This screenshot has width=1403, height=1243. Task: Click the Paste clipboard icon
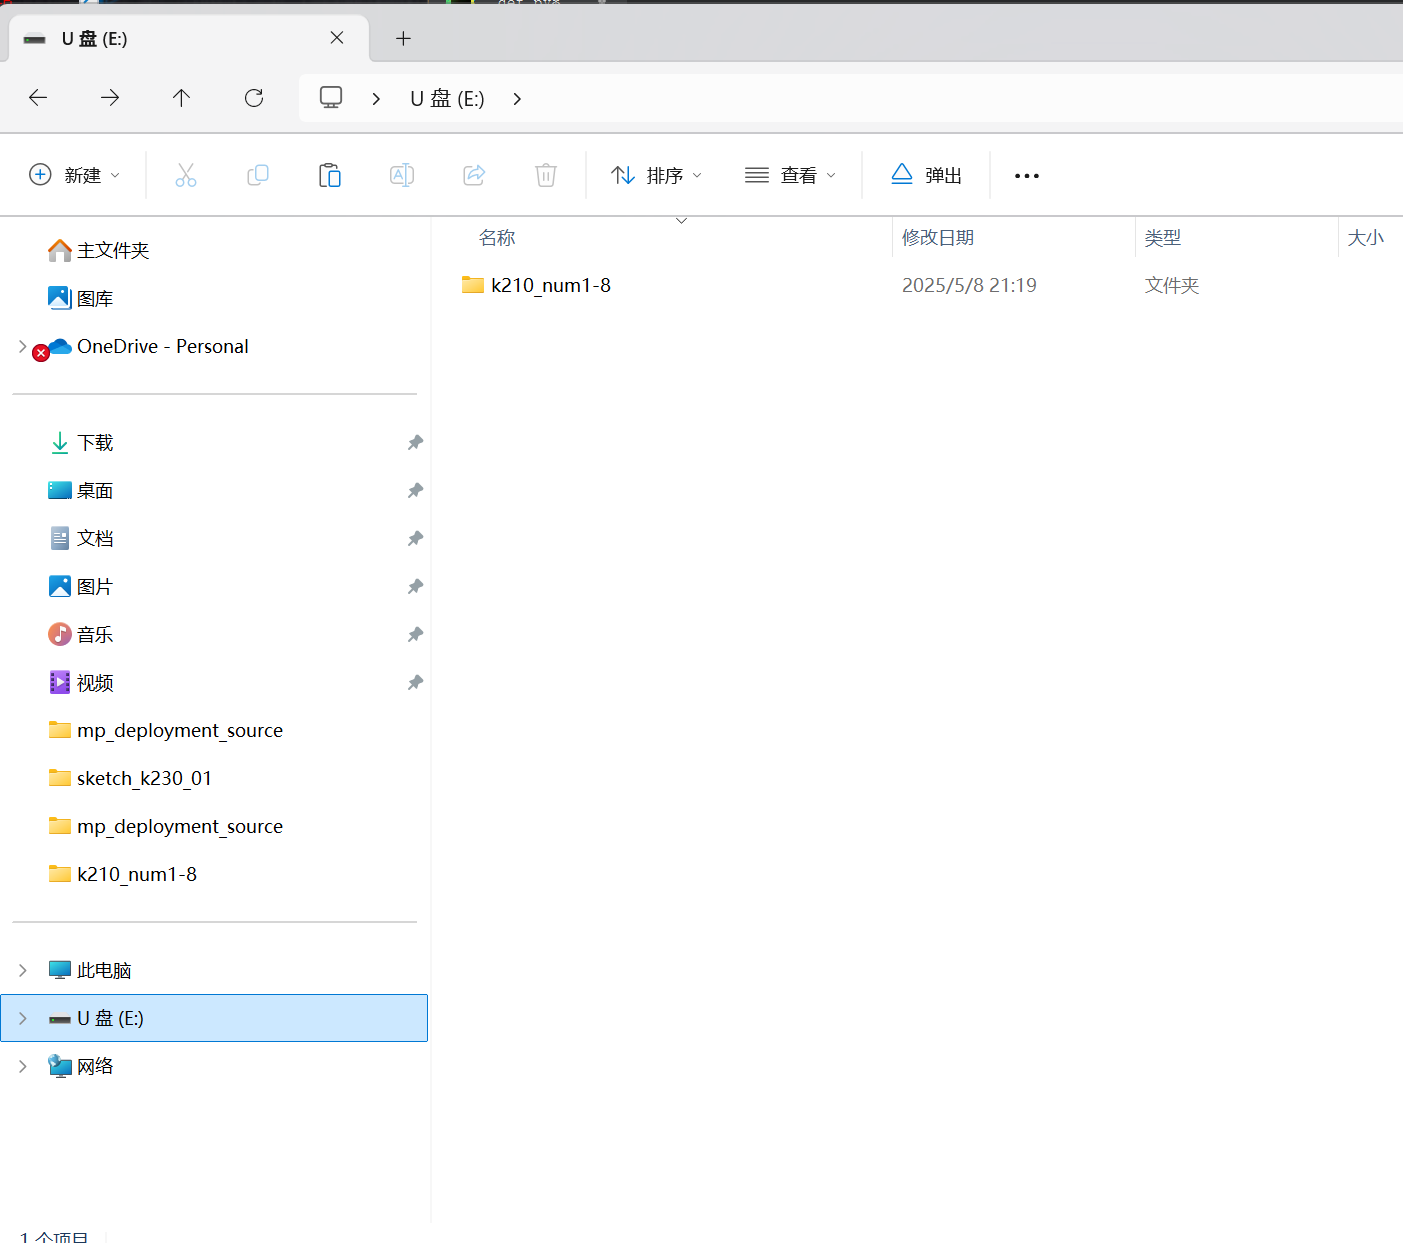point(330,175)
